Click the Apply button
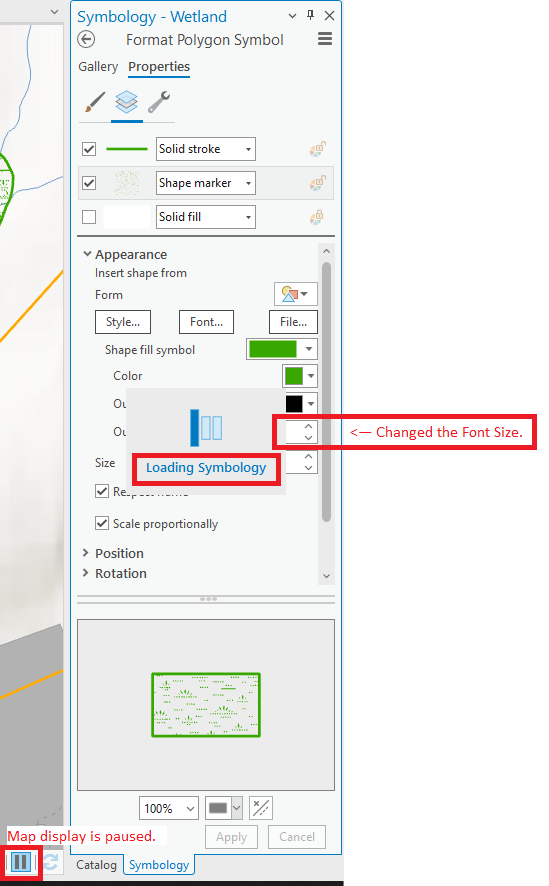 tap(231, 837)
